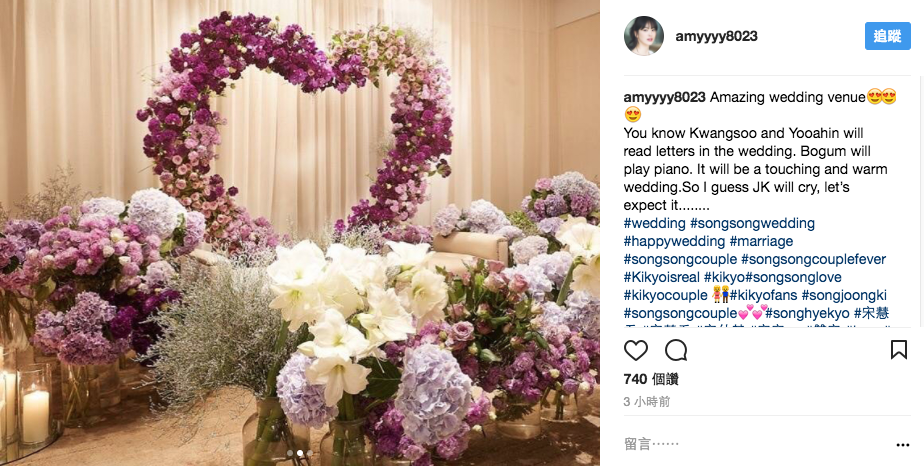Screen dimensions: 924x466
Task: Click the 追蹤 follow button
Action: tap(887, 36)
